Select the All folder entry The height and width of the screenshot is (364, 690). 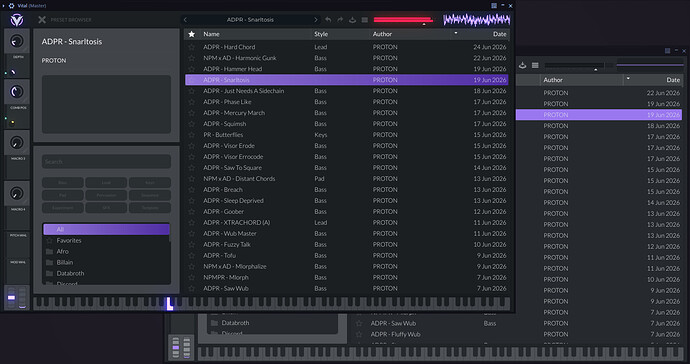[106, 229]
